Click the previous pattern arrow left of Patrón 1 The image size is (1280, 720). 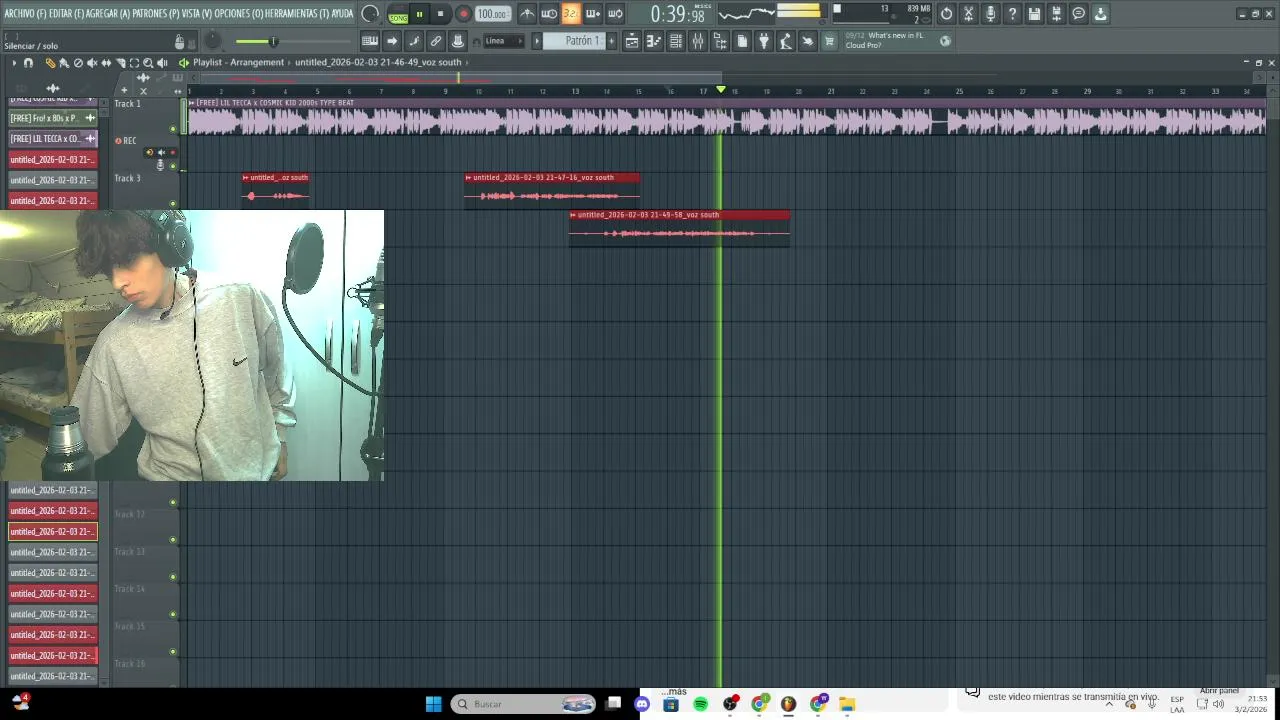[x=537, y=41]
